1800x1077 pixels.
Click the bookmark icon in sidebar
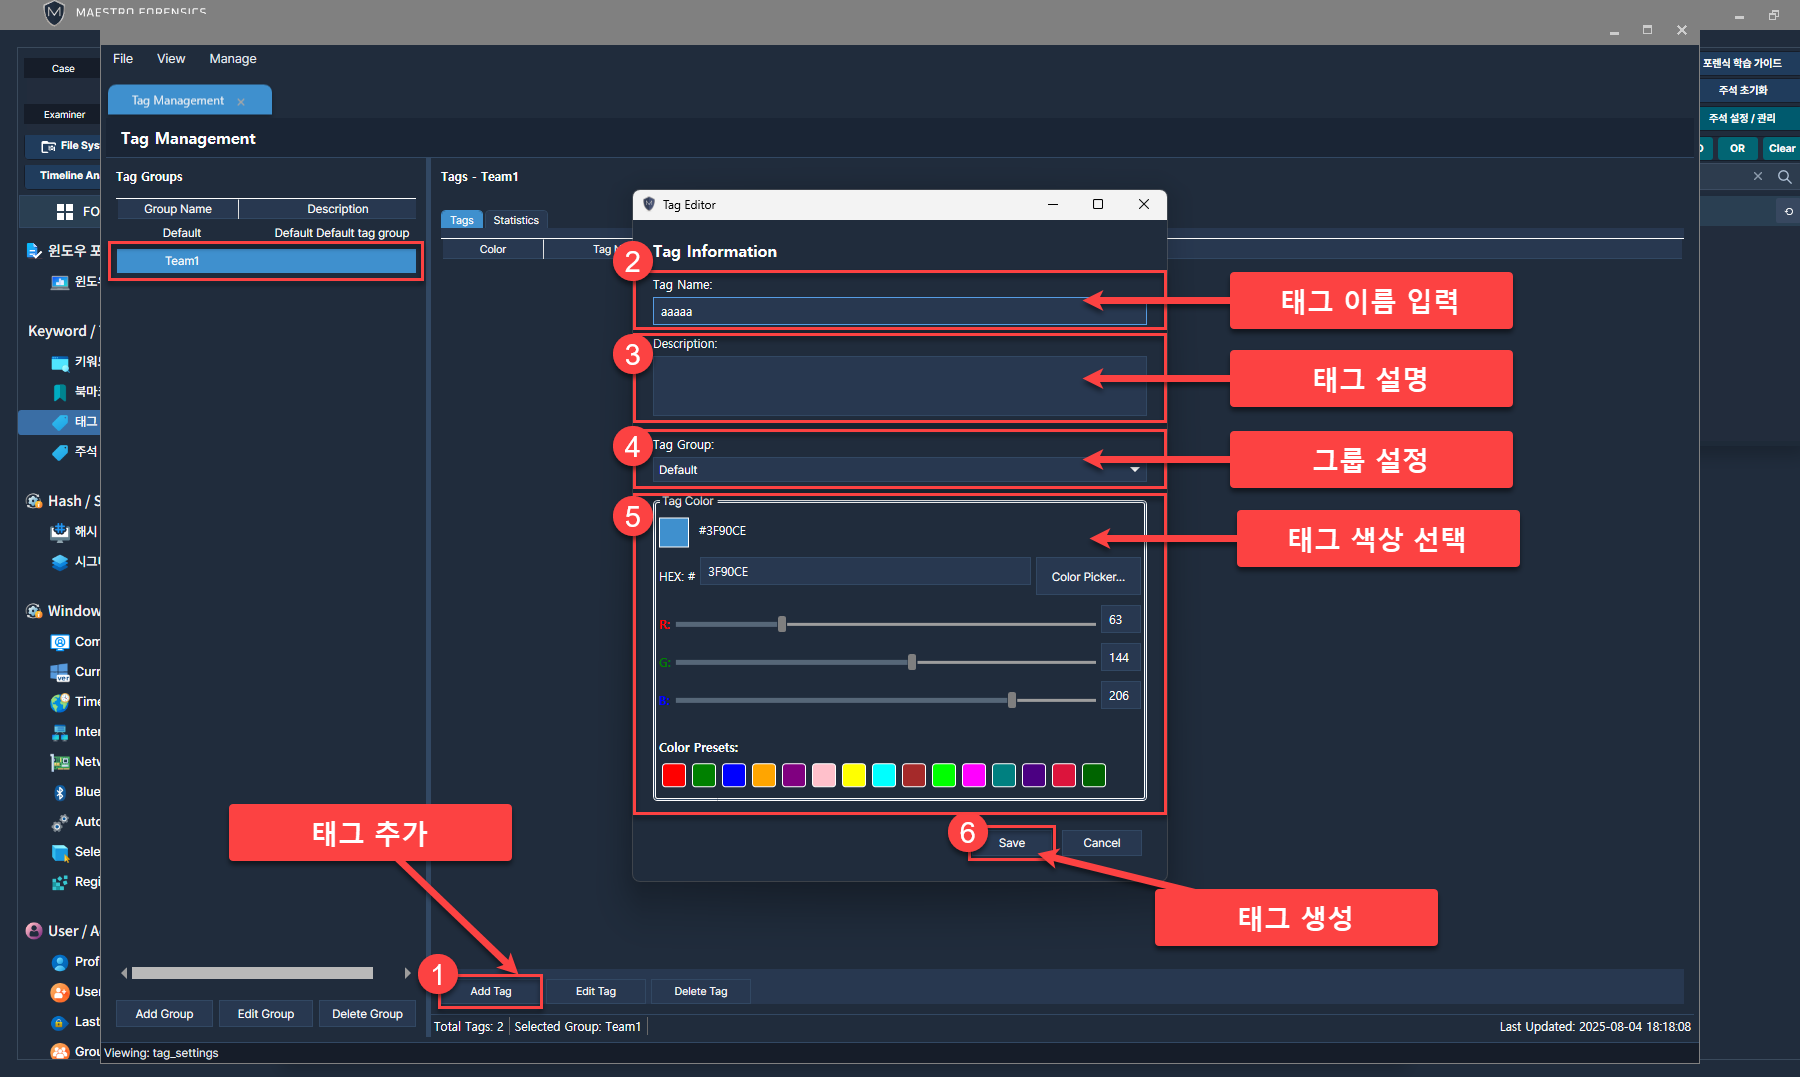[x=60, y=392]
